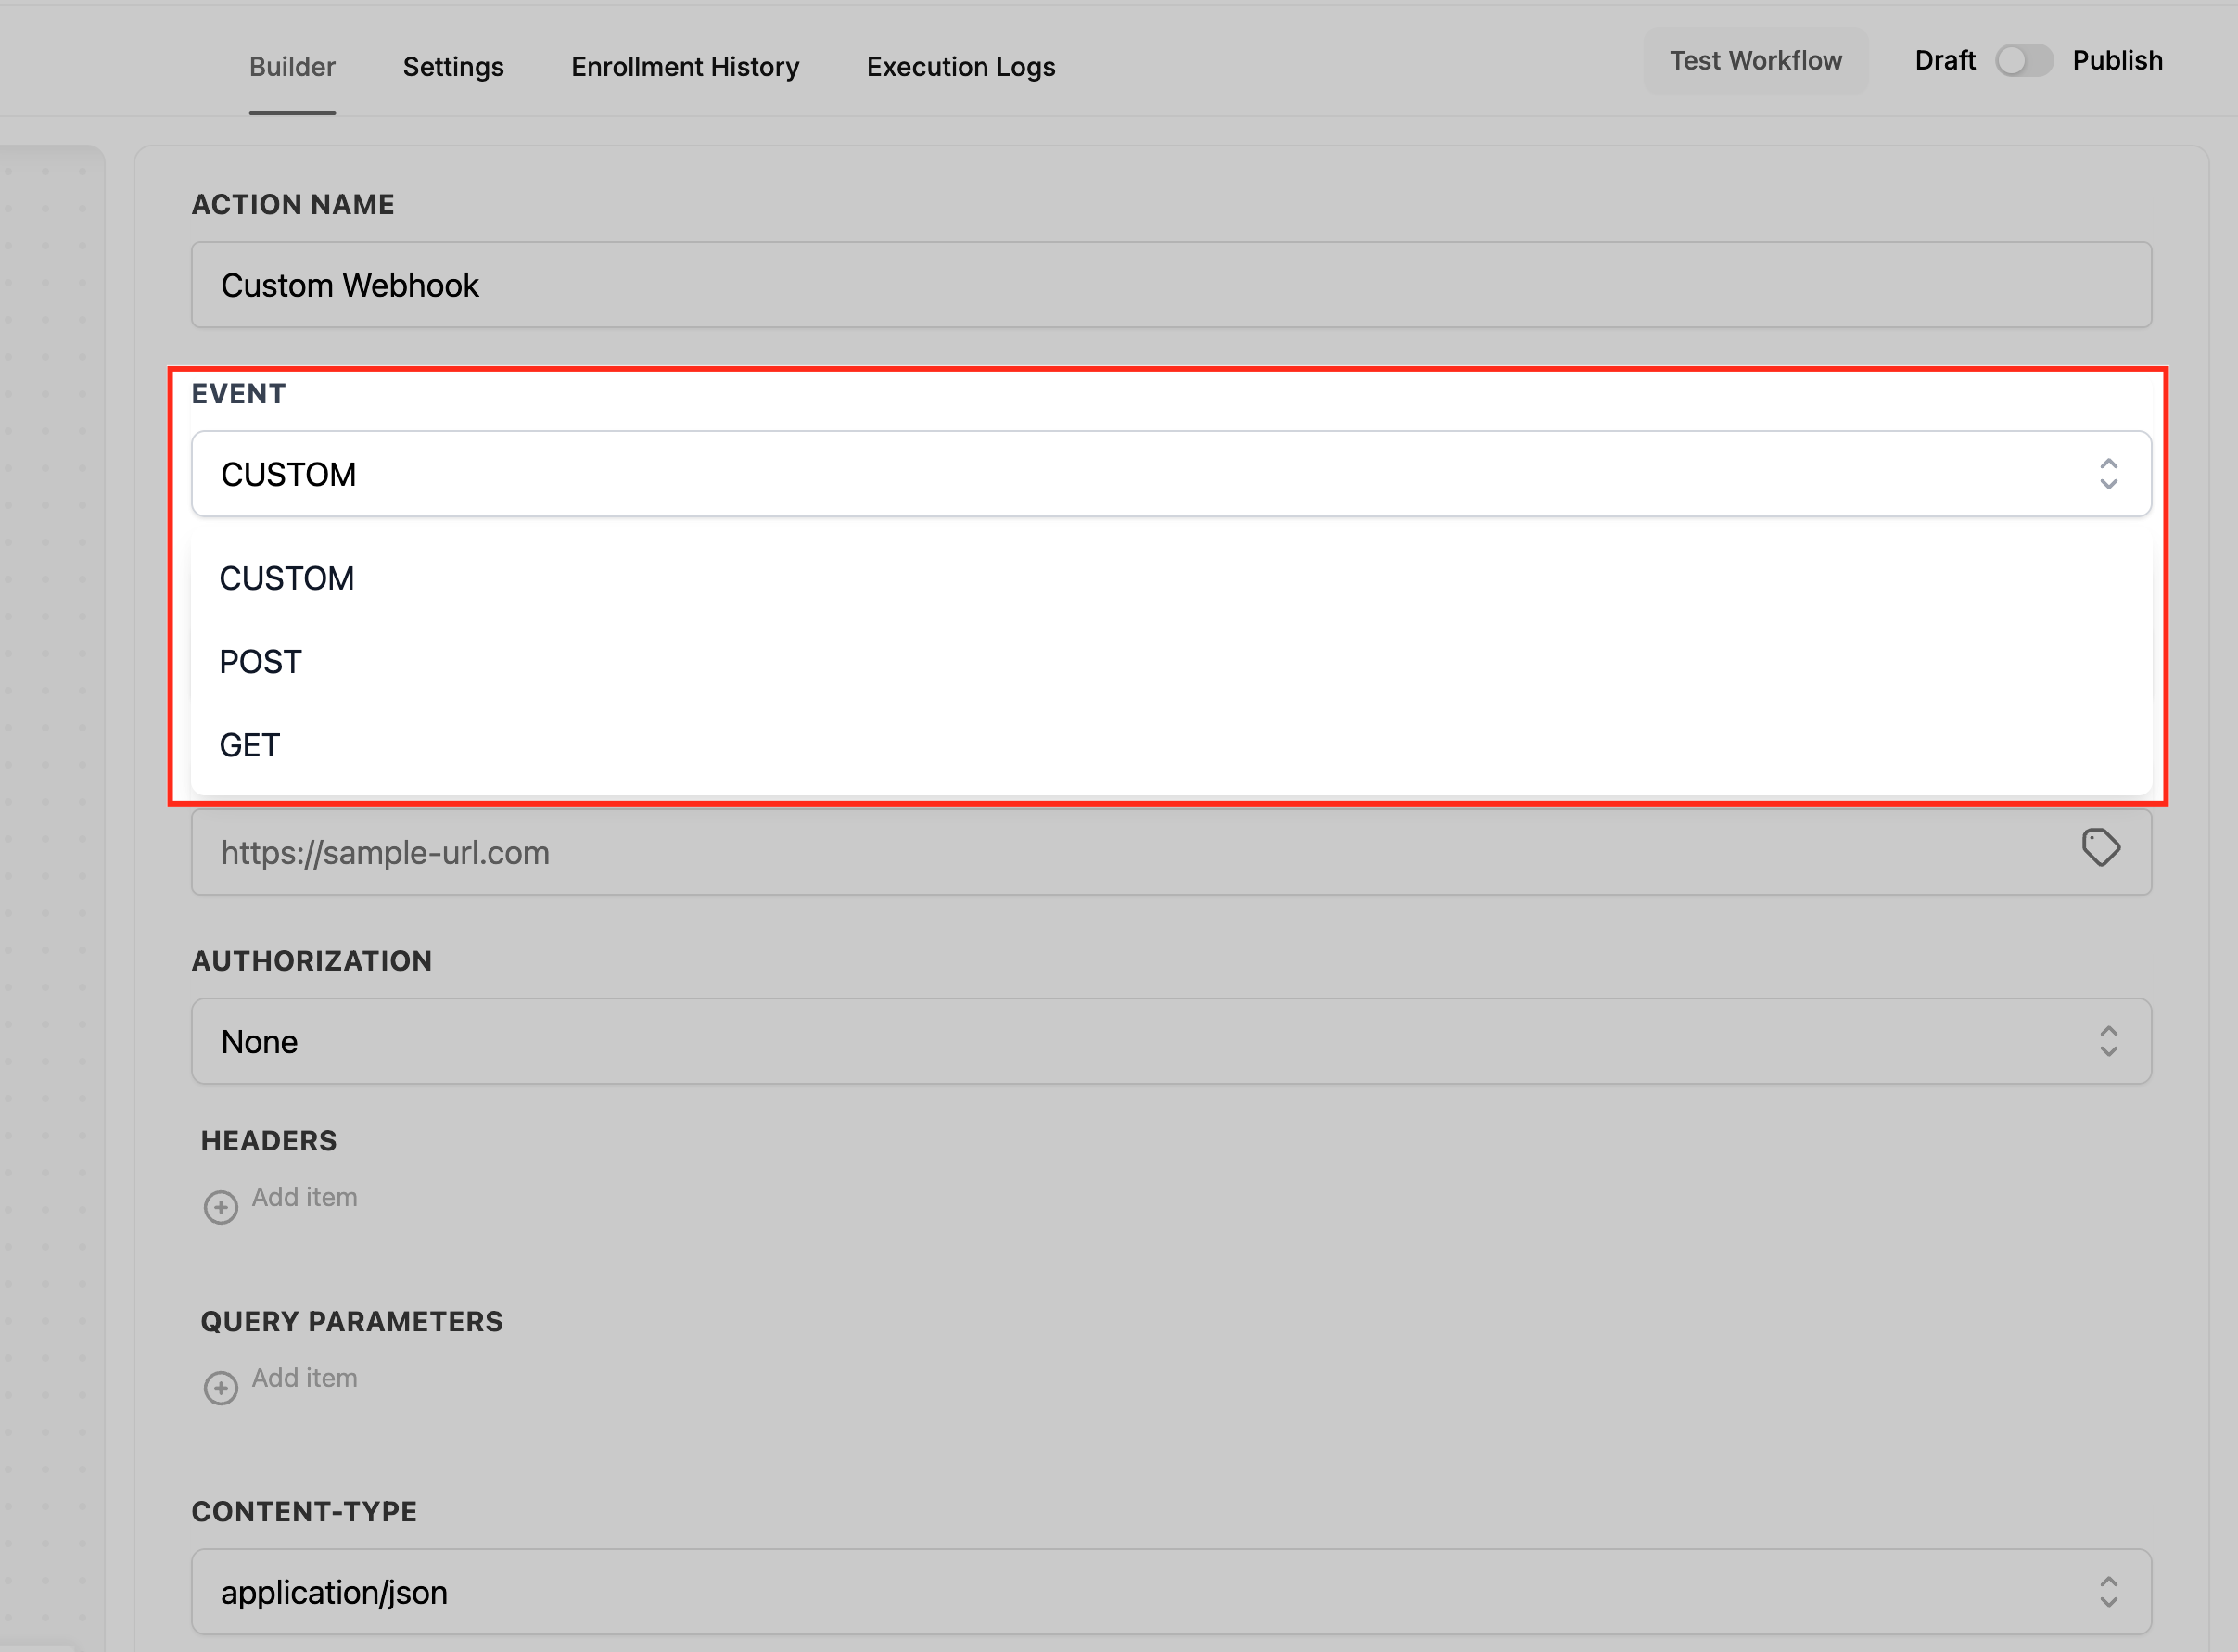Choose the CUSTOM option in the dropdown list
The height and width of the screenshot is (1652, 2238).
pyautogui.click(x=287, y=578)
